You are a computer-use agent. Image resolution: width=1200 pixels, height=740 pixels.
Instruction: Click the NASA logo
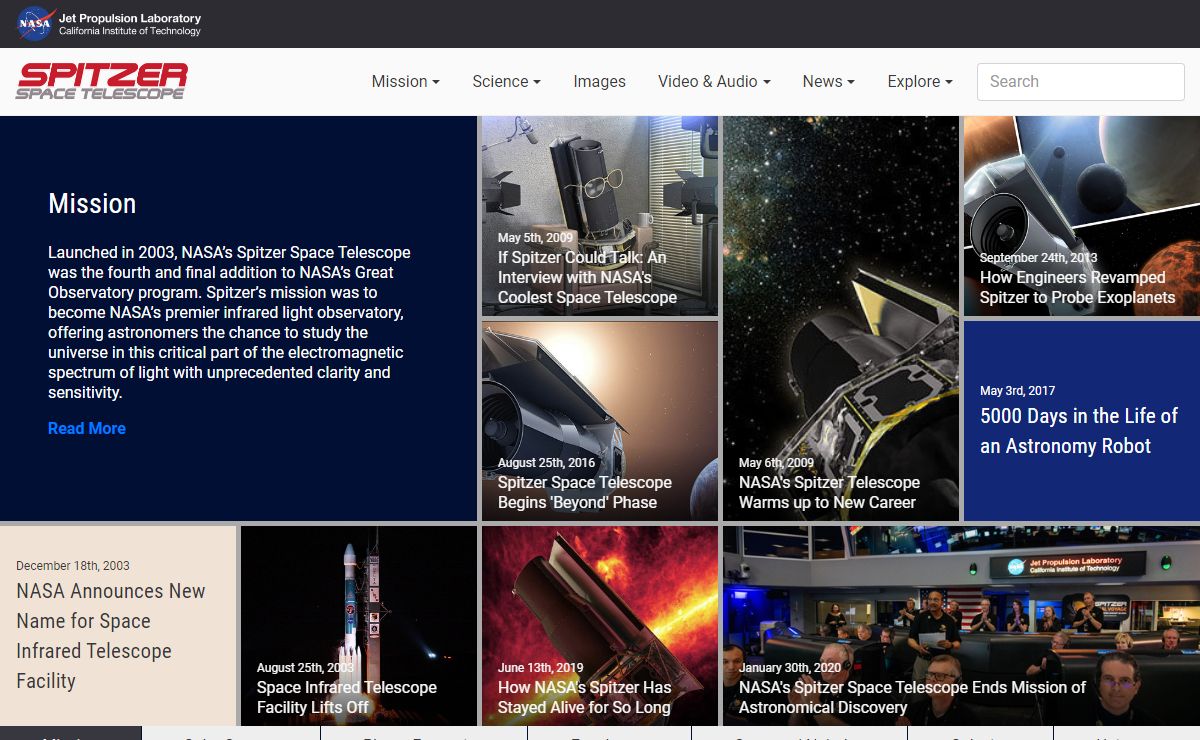[x=35, y=23]
